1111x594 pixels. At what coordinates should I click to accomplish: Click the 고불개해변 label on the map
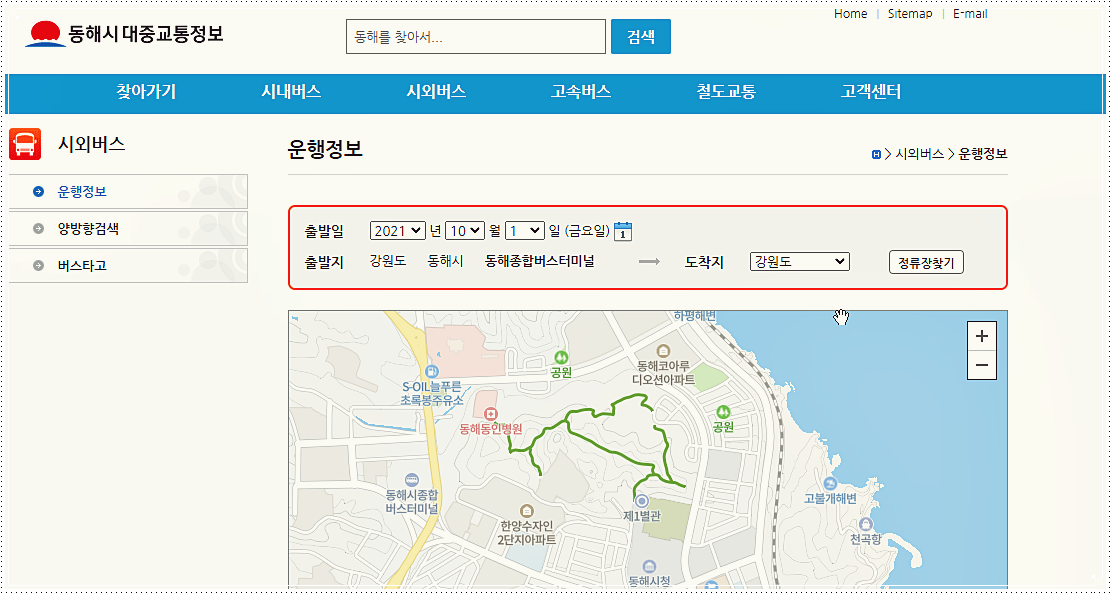tap(830, 499)
